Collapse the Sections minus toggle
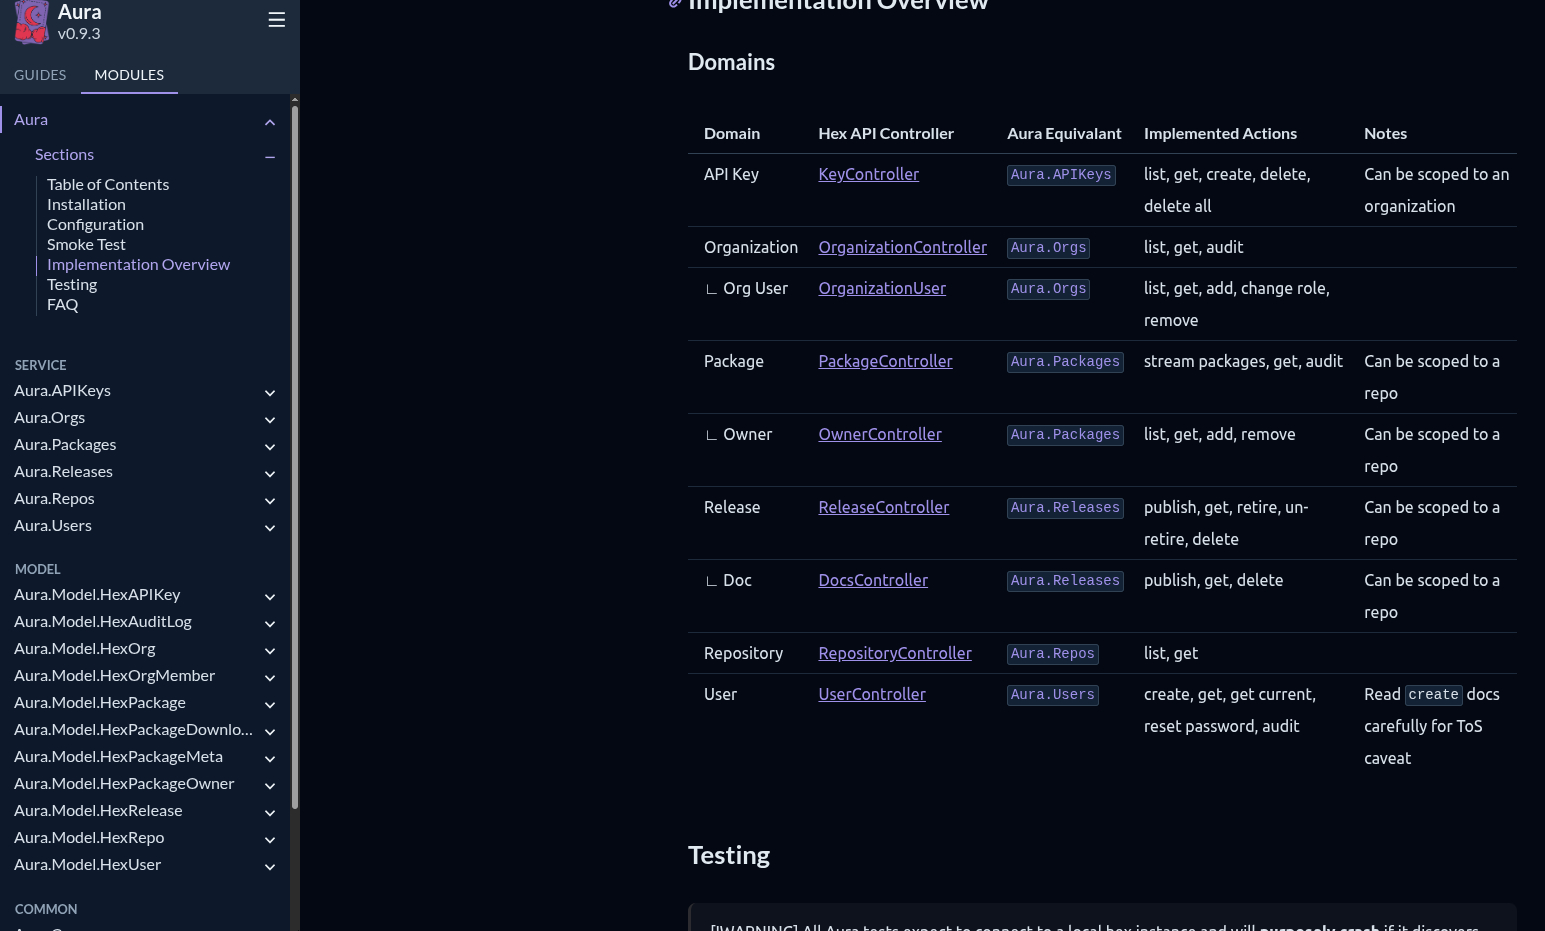 point(270,156)
